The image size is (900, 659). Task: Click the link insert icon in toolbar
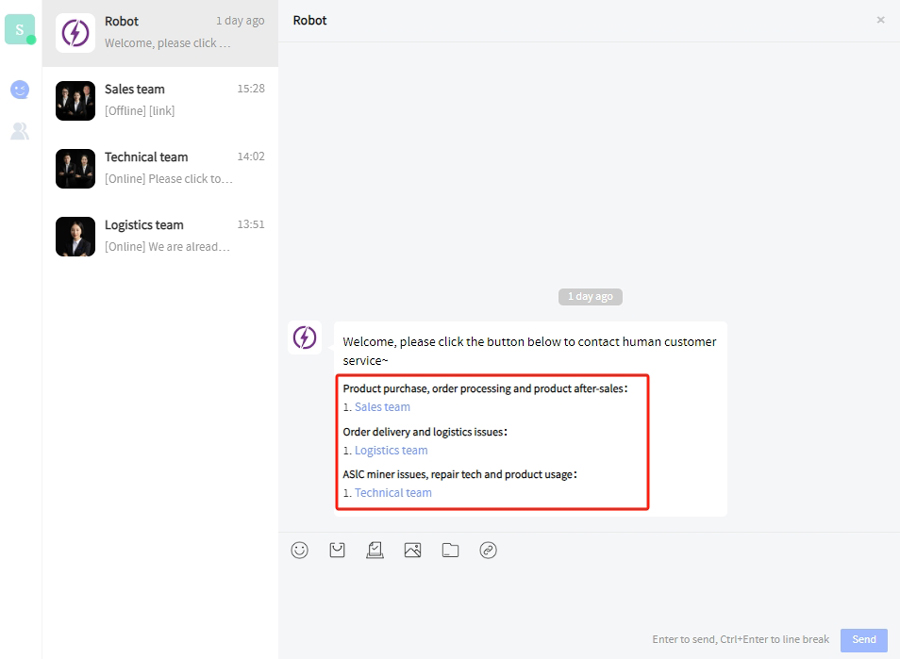[x=488, y=550]
